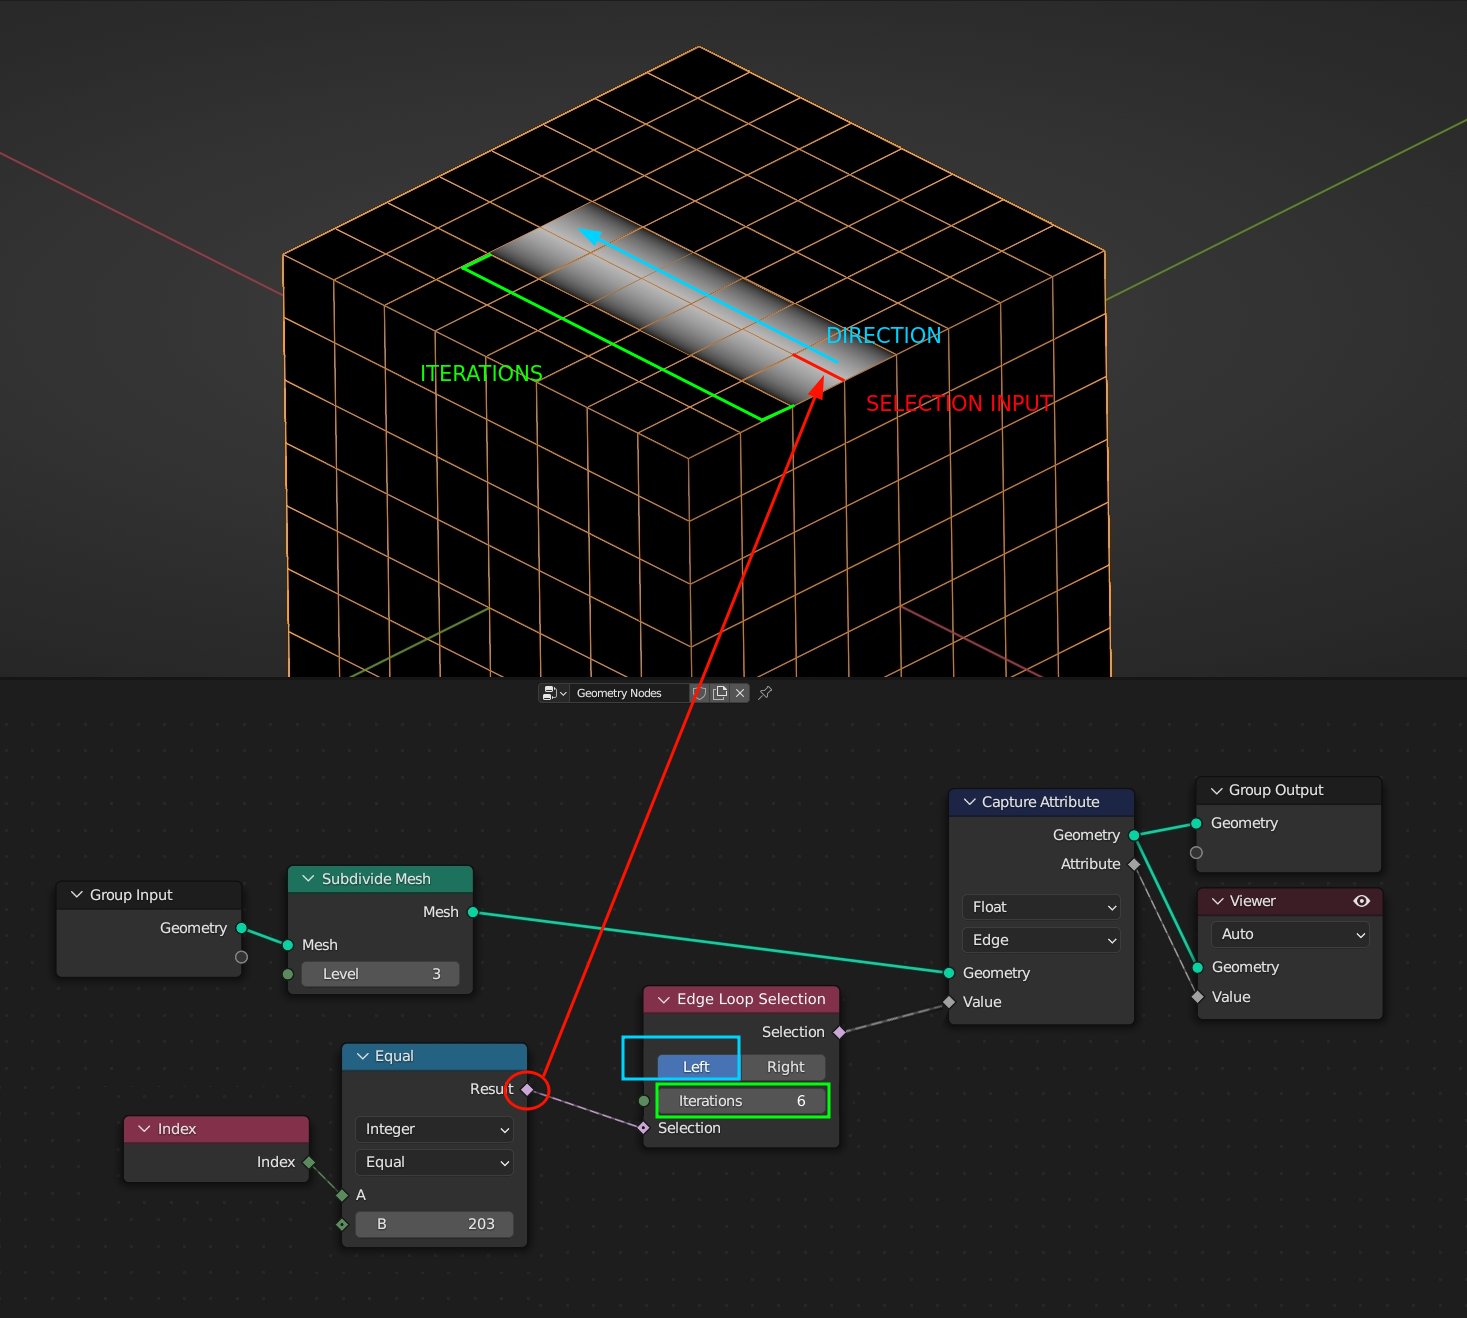Click Capture Attribute Geometry output socket
This screenshot has width=1467, height=1318.
[1134, 835]
